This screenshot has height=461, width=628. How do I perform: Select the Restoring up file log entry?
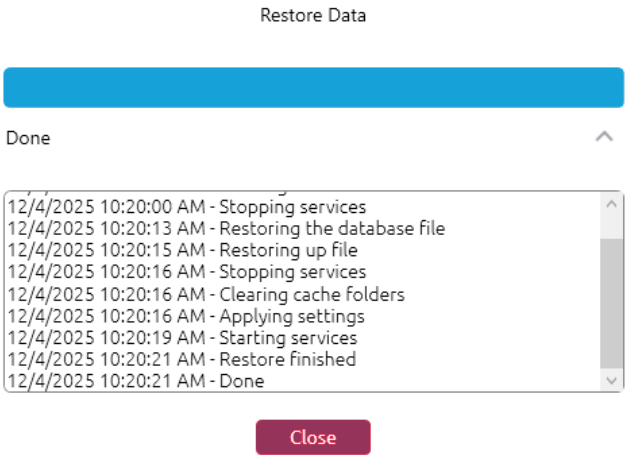[x=181, y=250]
